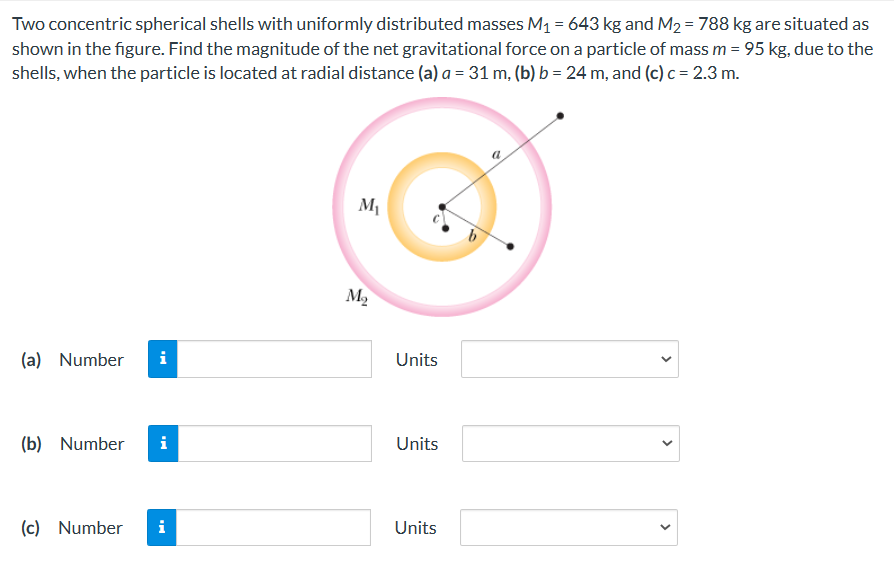Click the blue info icon for part (c)
This screenshot has height=585, width=894.
click(x=165, y=527)
